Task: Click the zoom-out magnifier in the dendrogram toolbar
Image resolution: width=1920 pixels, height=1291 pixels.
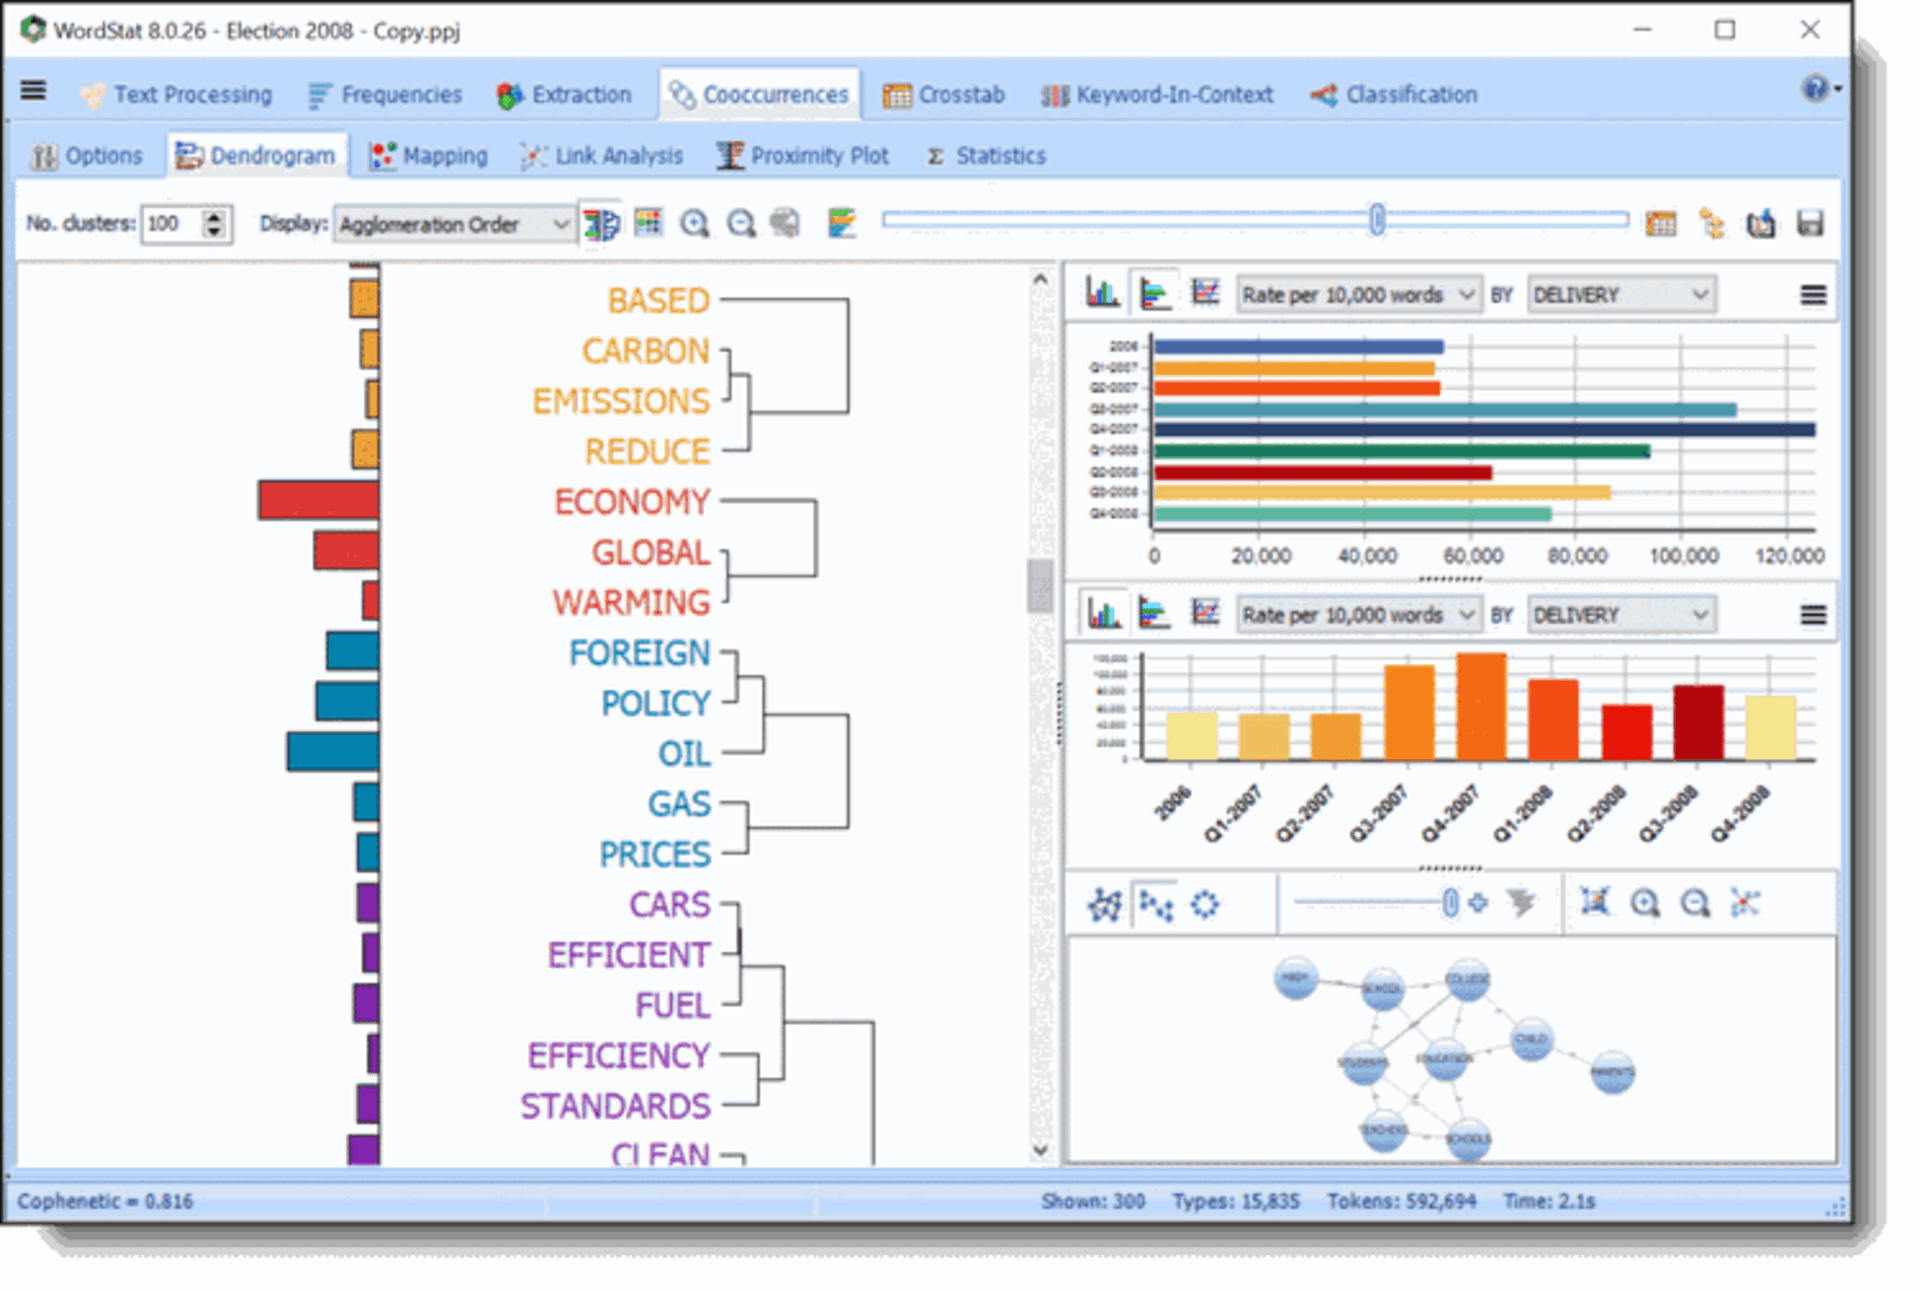Action: pyautogui.click(x=739, y=223)
